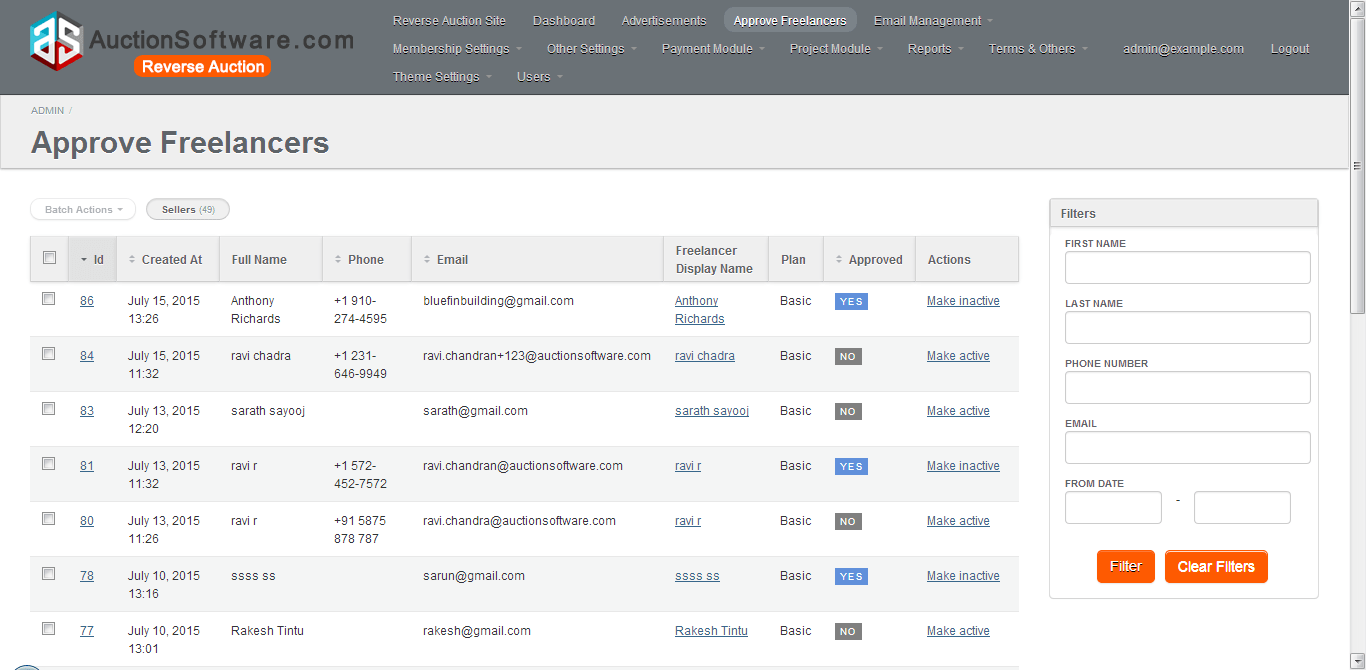
Task: Check the row checkbox for Id 77
Action: [x=48, y=629]
